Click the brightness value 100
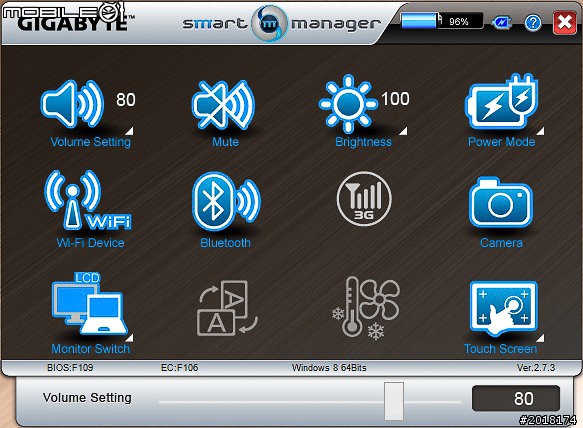The image size is (583, 428). click(x=395, y=99)
